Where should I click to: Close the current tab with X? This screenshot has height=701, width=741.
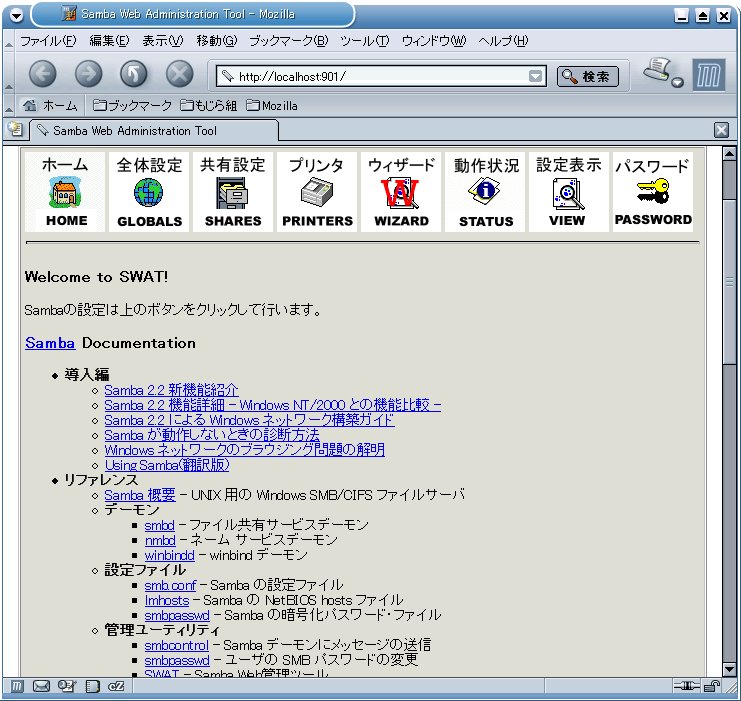tap(721, 130)
